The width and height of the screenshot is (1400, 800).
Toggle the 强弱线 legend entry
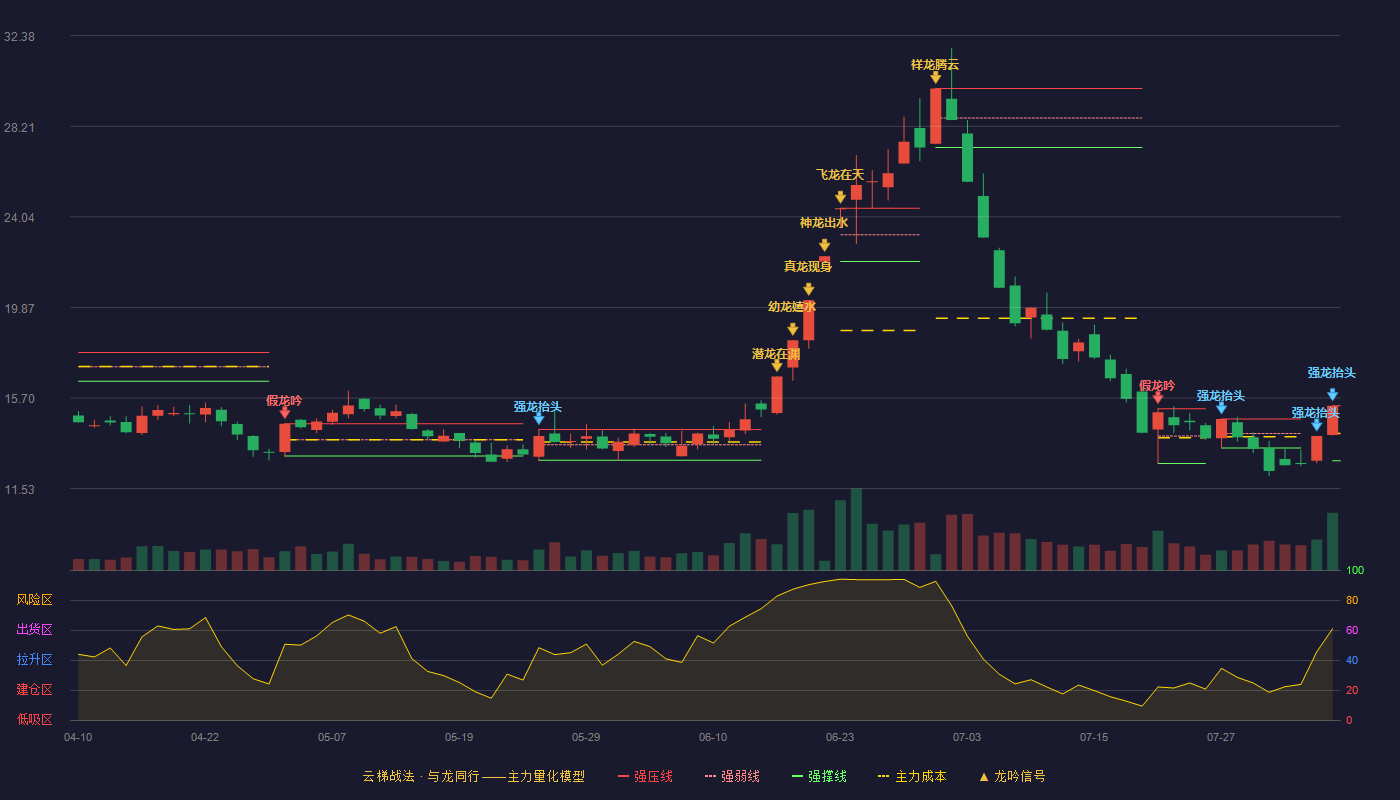point(732,776)
